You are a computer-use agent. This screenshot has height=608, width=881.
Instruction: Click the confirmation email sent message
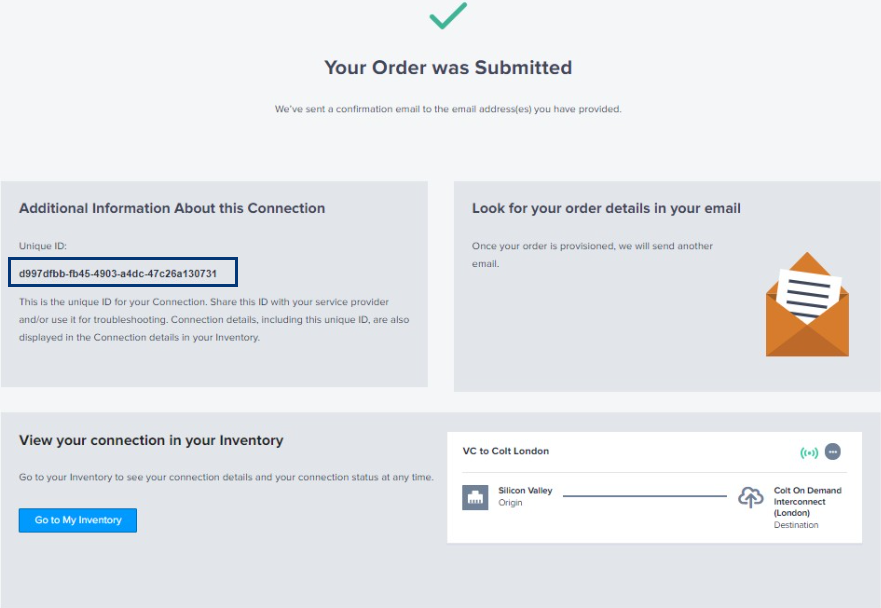tap(448, 109)
